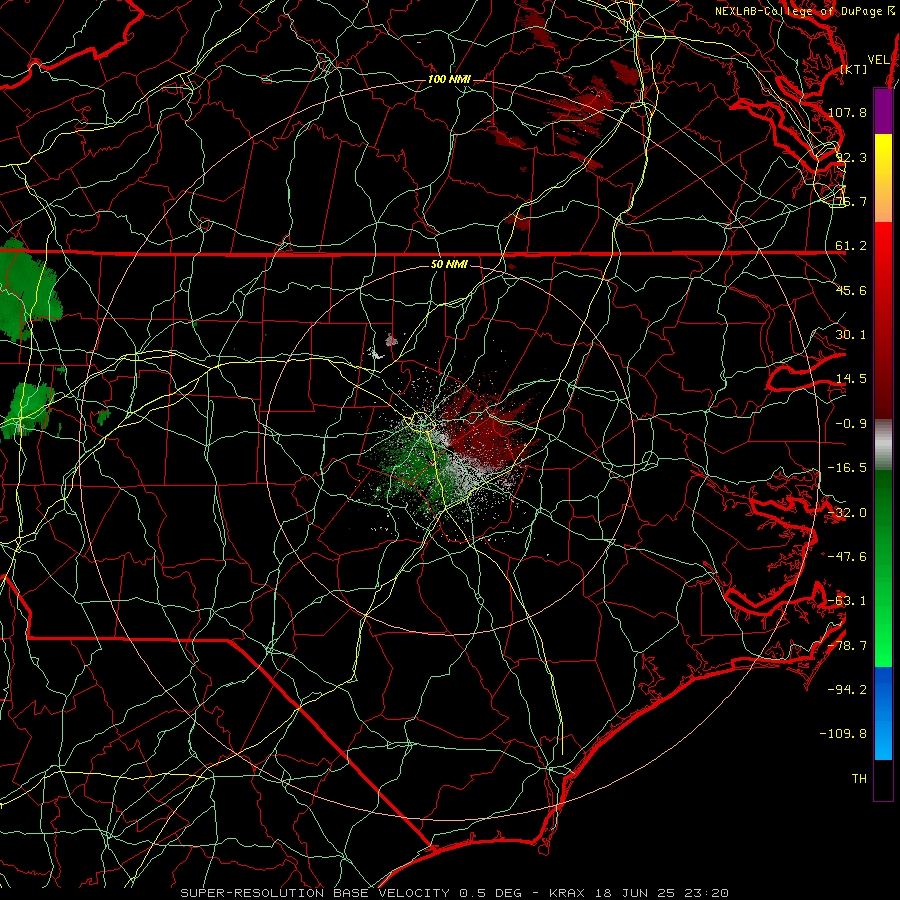Click the -47.6 legend value
Image resolution: width=900 pixels, height=900 pixels.
[x=847, y=557]
